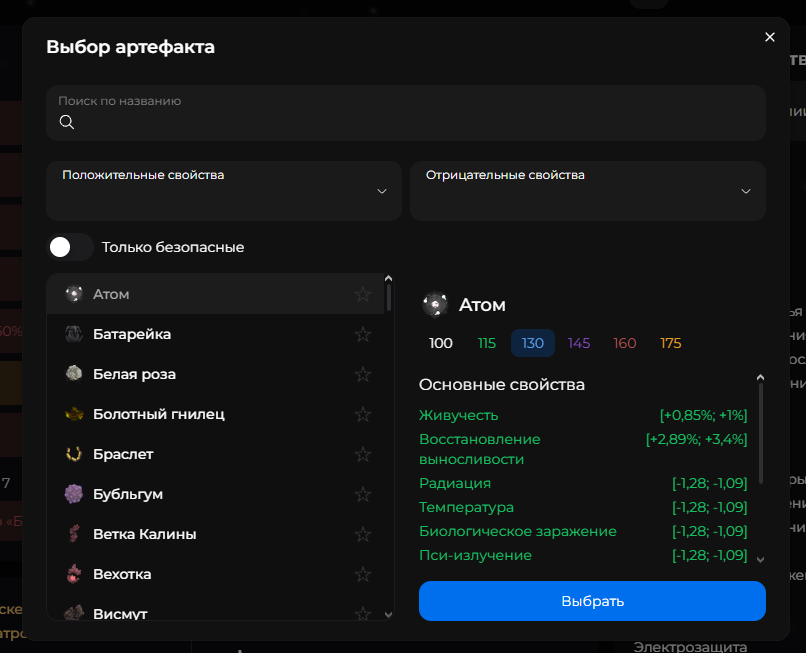
Task: Focus the Поиск по названию search field
Action: pos(406,113)
